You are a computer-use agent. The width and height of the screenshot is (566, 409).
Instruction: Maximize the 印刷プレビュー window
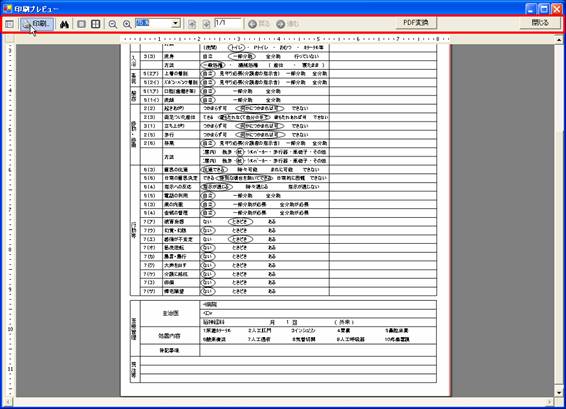[544, 8]
